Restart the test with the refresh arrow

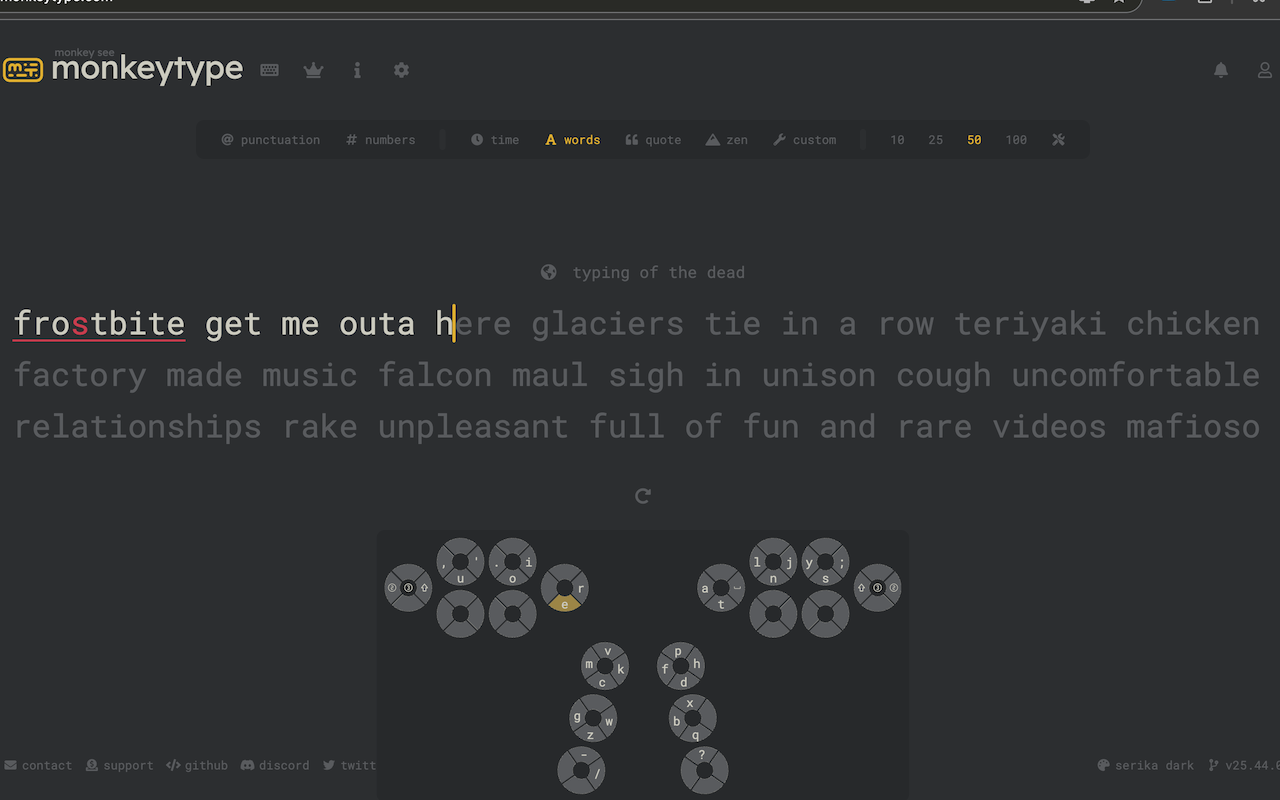(x=642, y=495)
